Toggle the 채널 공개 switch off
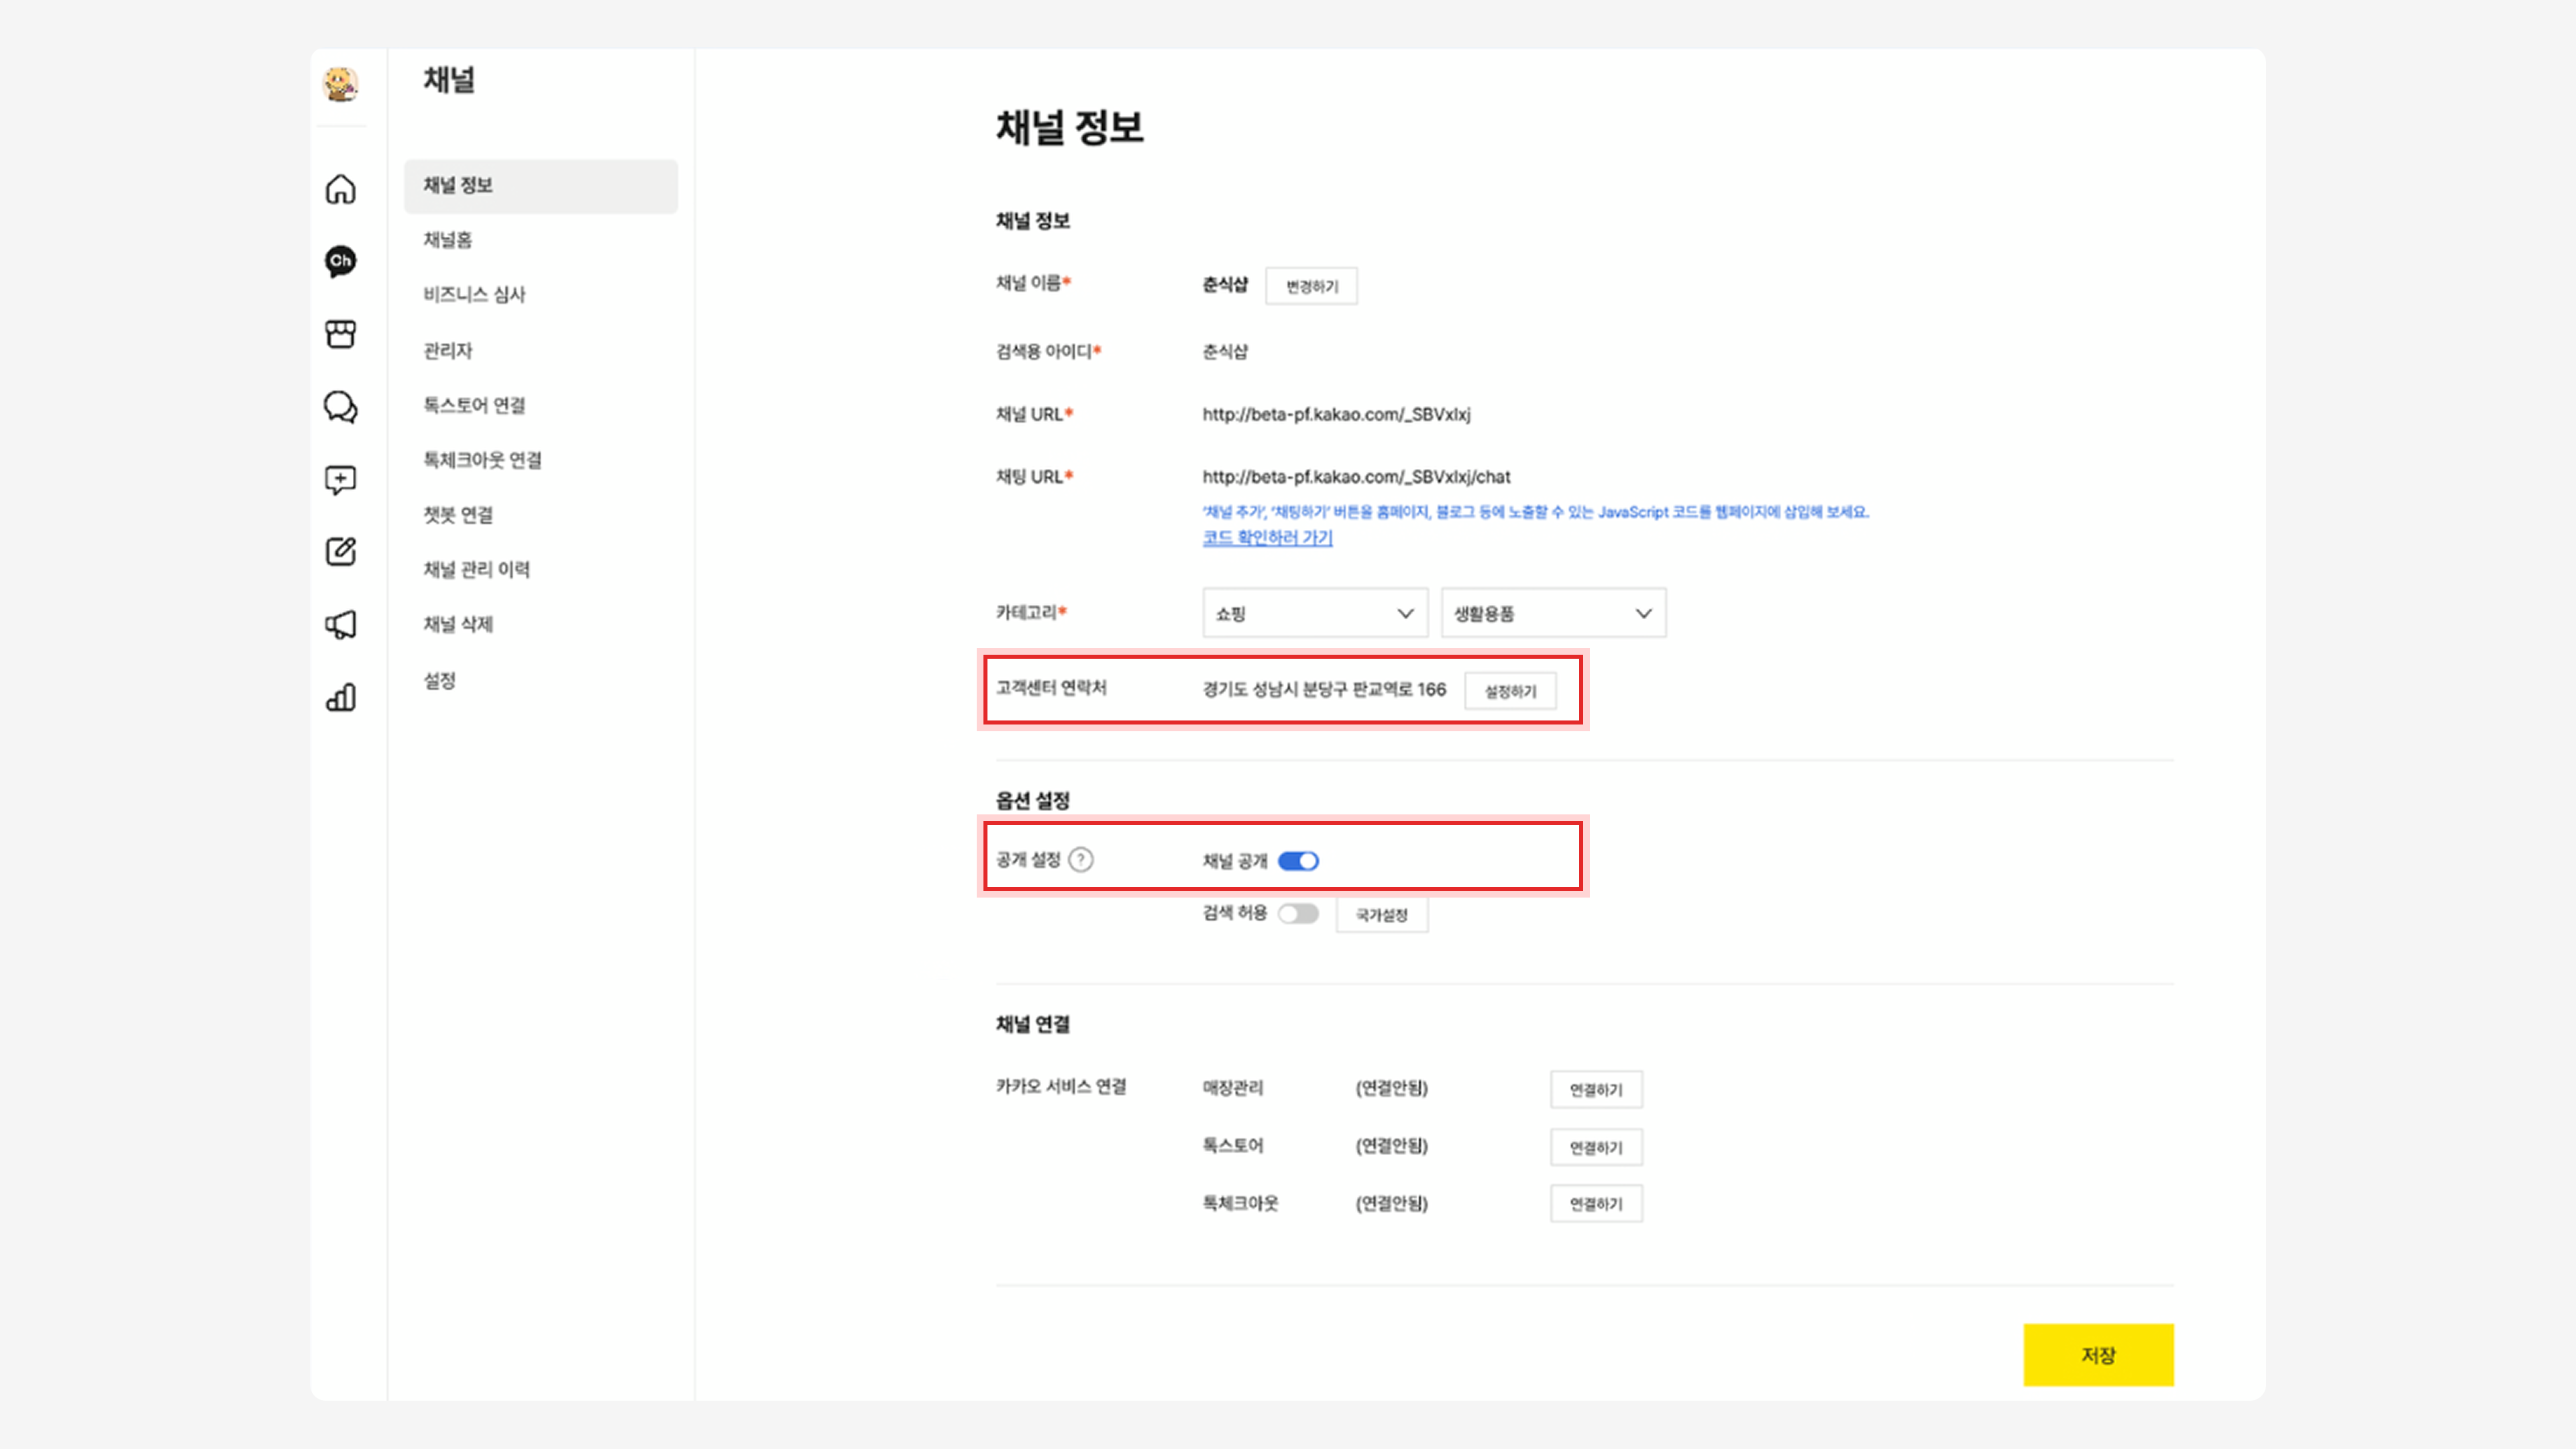The width and height of the screenshot is (2576, 1449). [x=1298, y=861]
